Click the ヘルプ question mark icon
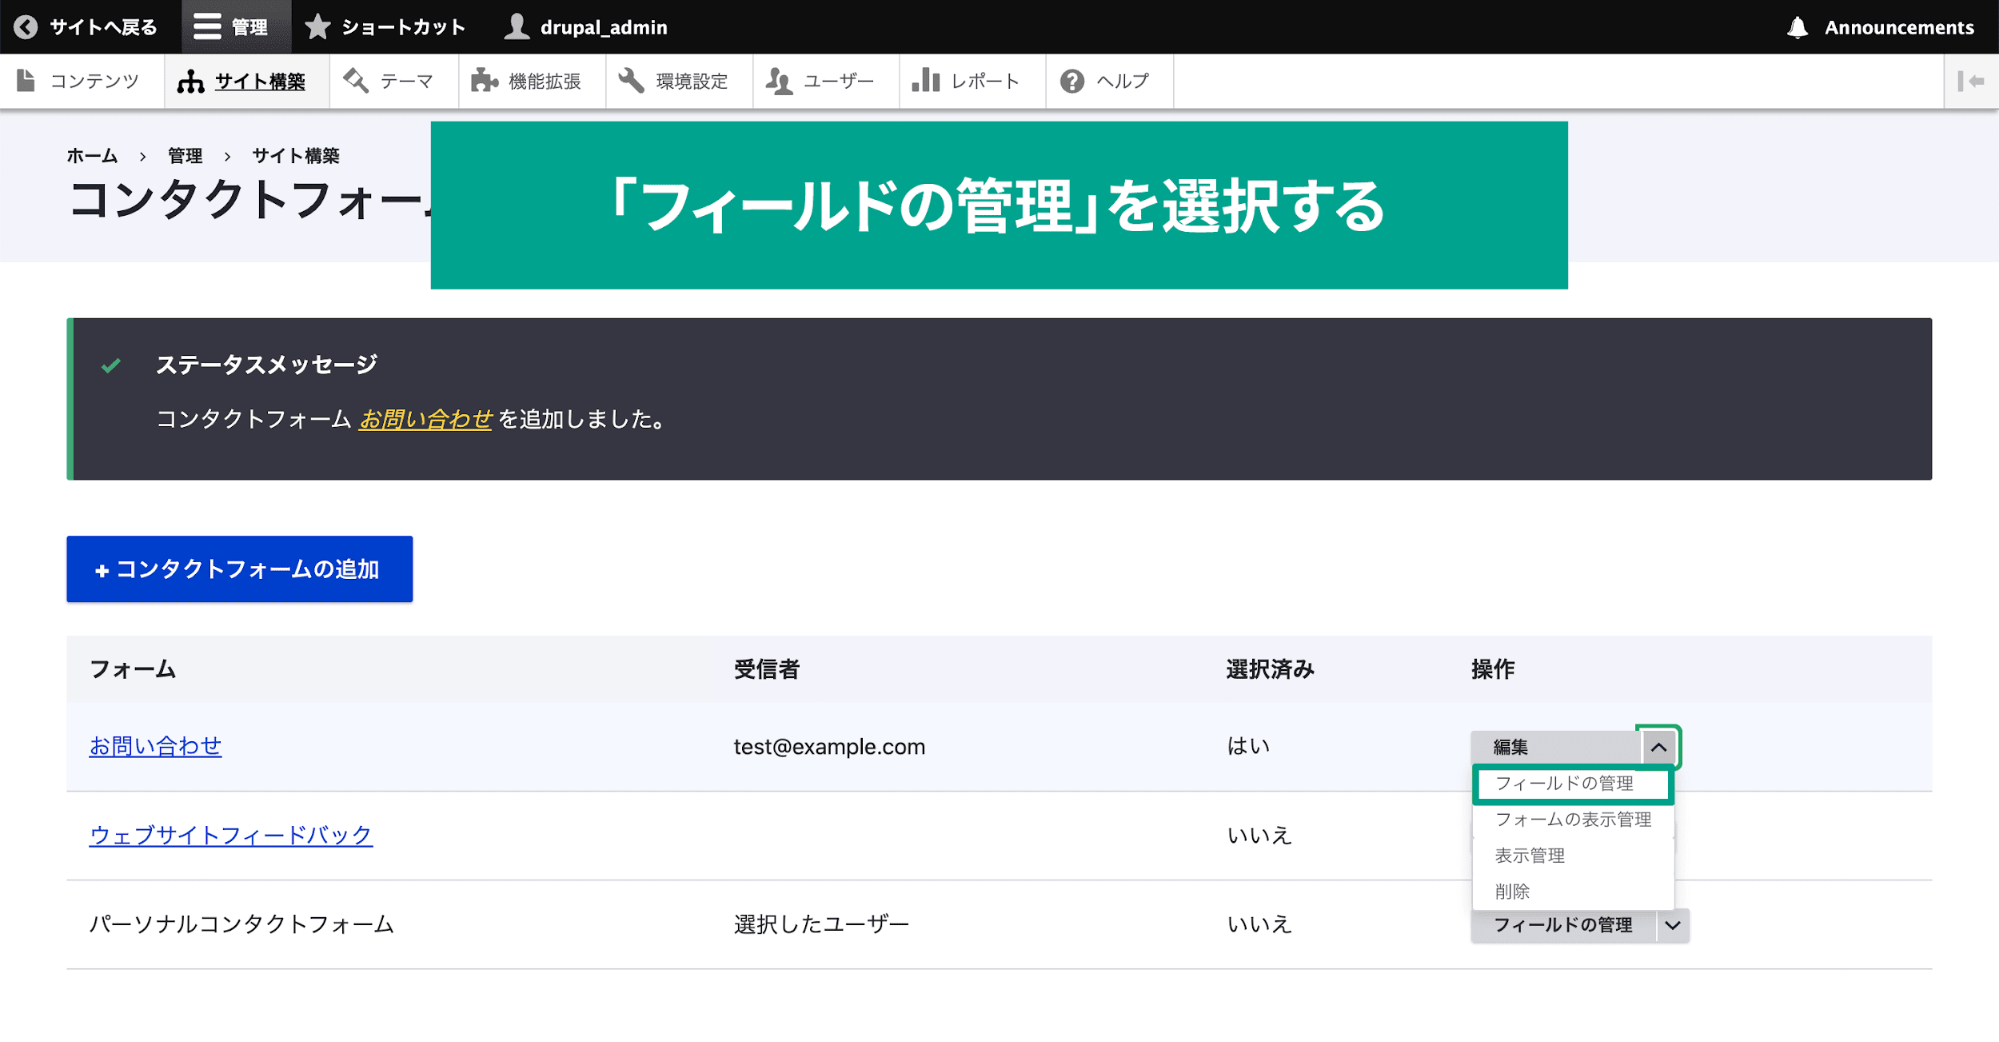Viewport: 1999px width, 1042px height. click(x=1072, y=81)
